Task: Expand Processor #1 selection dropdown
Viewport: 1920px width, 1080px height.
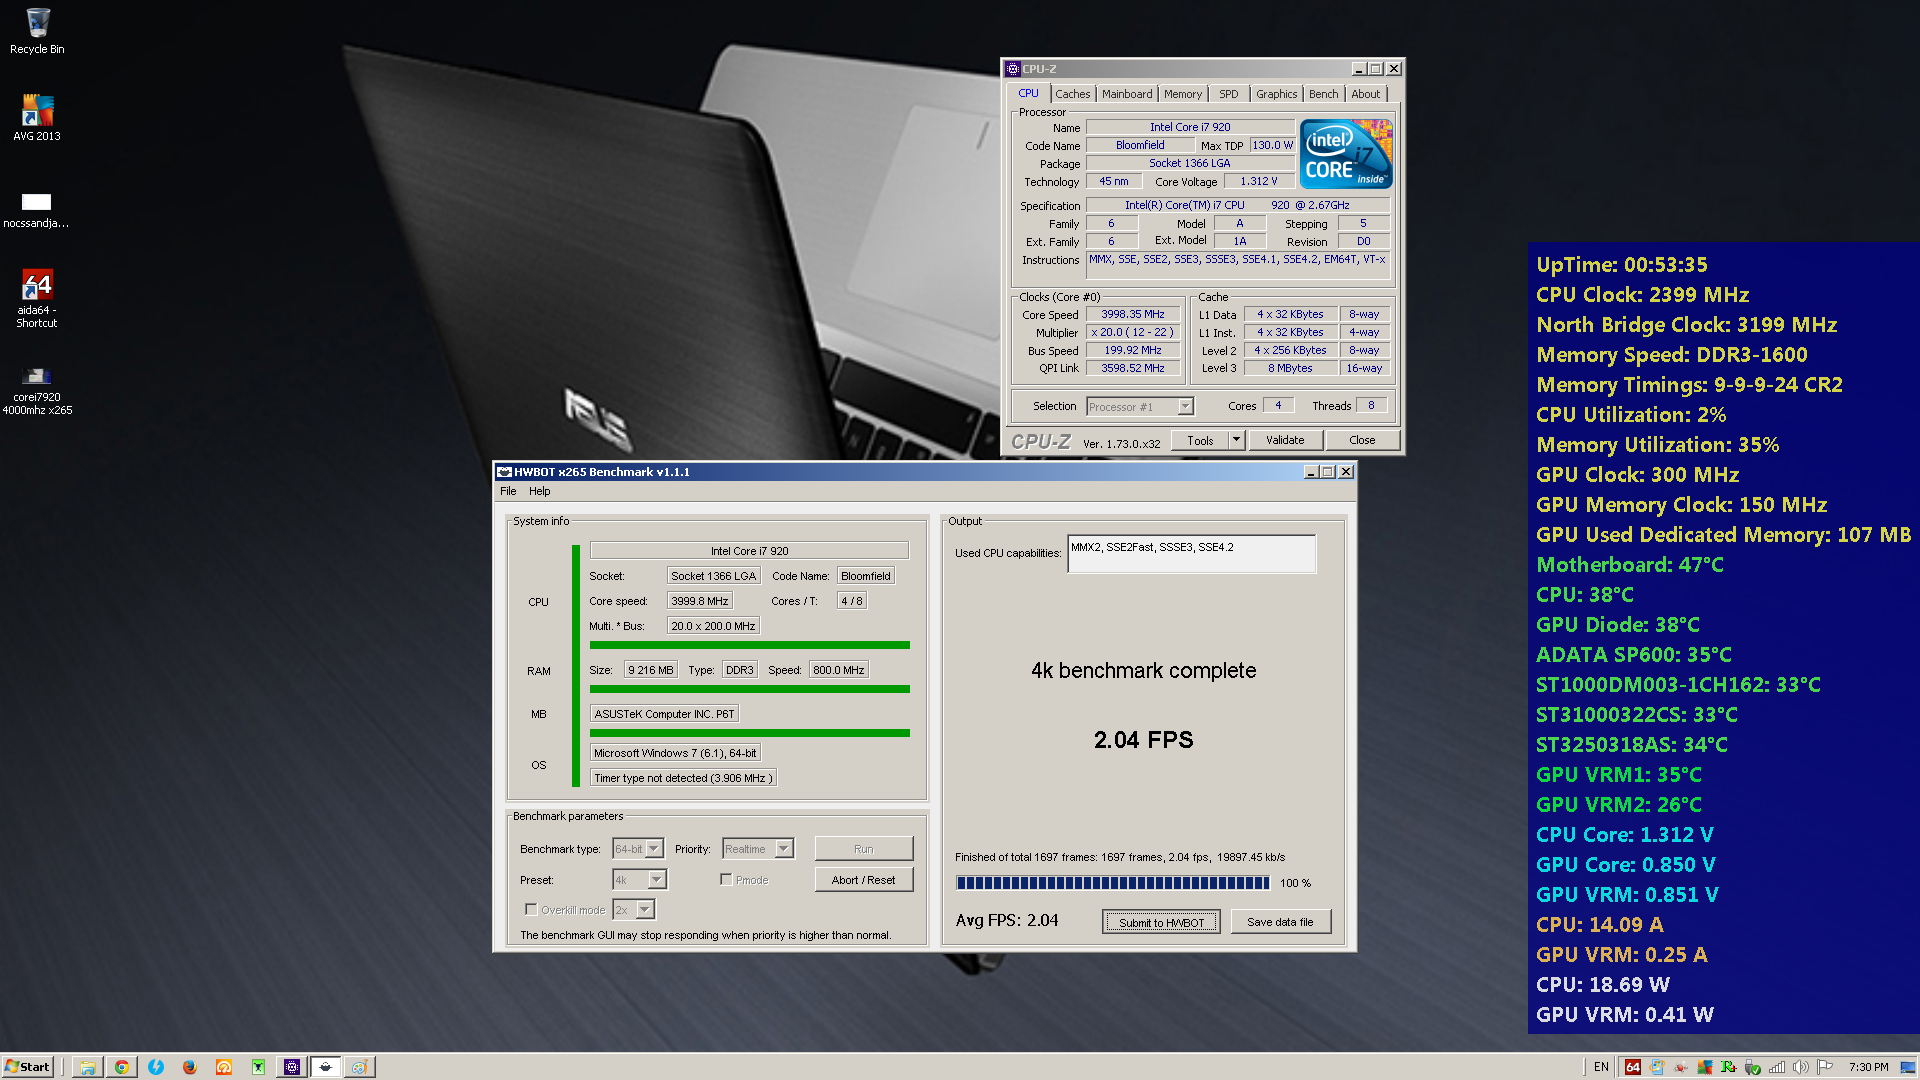Action: click(x=1185, y=407)
